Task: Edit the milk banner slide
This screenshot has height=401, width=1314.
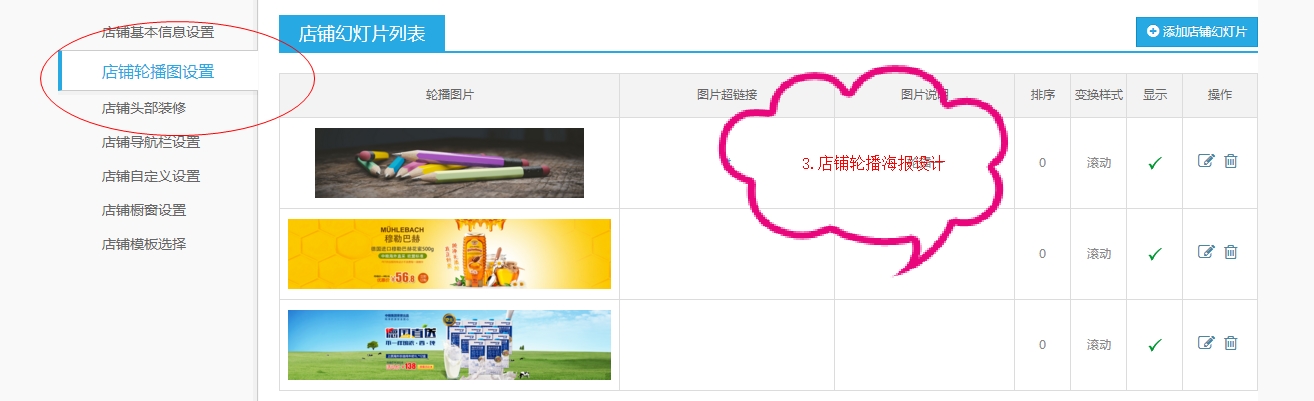Action: (x=1206, y=343)
